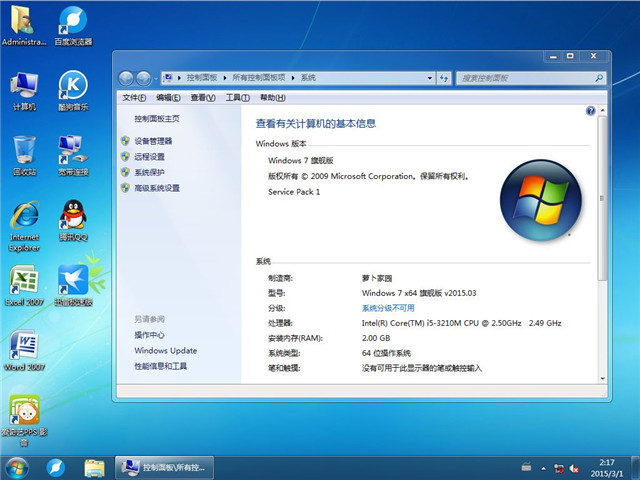Image resolution: width=640 pixels, height=480 pixels.
Task: Expand the arrow after 控制面板 breadcrumb
Action: 225,78
